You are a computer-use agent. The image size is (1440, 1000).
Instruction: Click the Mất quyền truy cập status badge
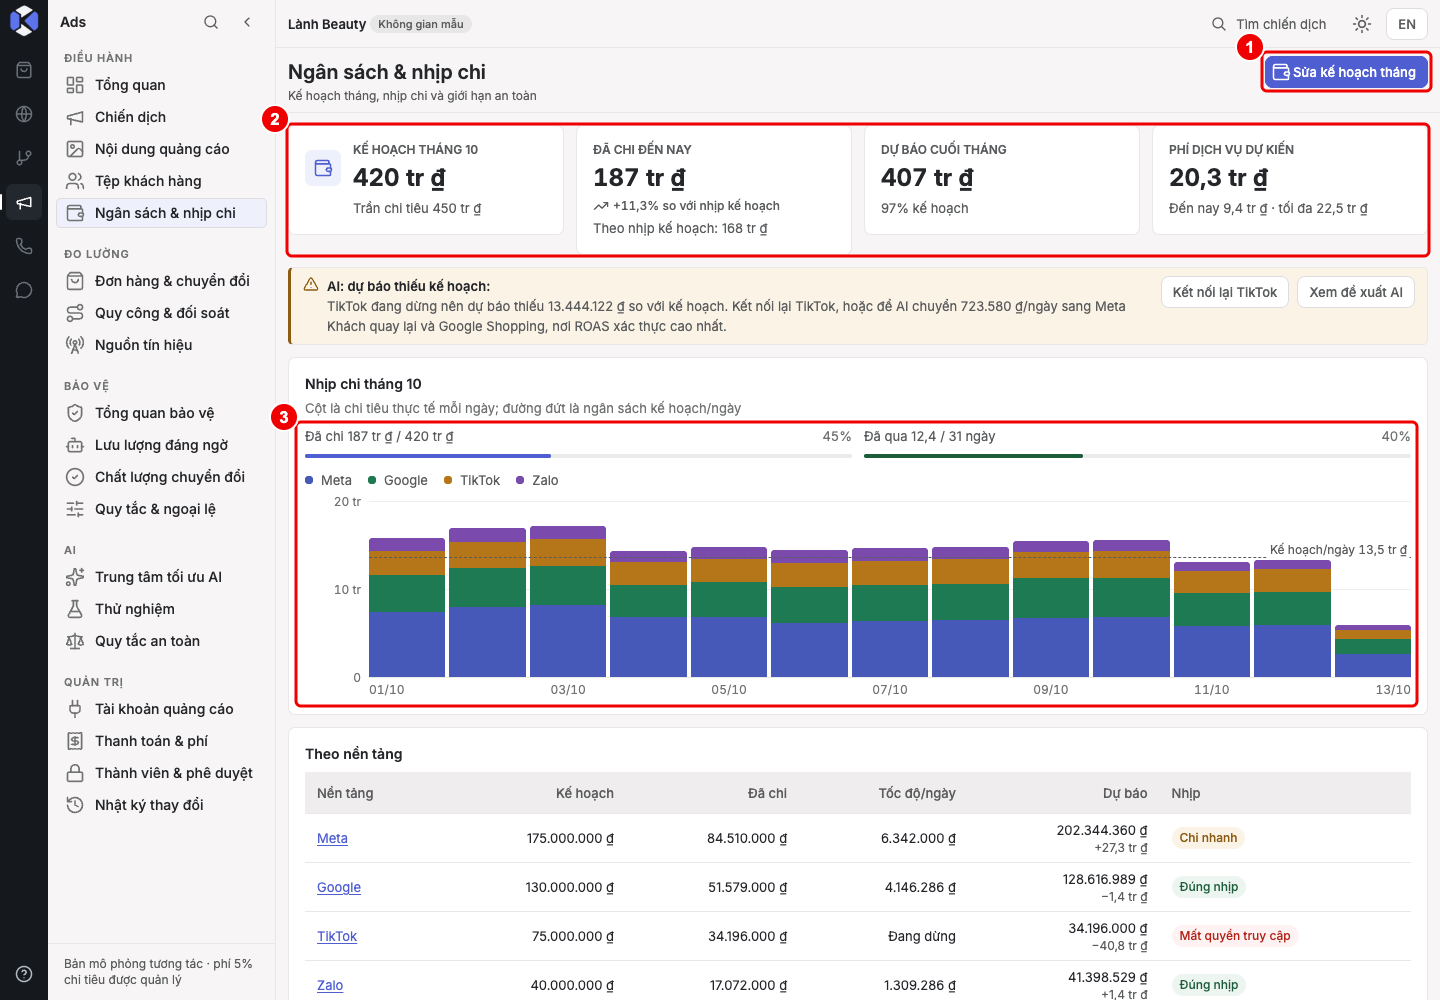[1235, 936]
